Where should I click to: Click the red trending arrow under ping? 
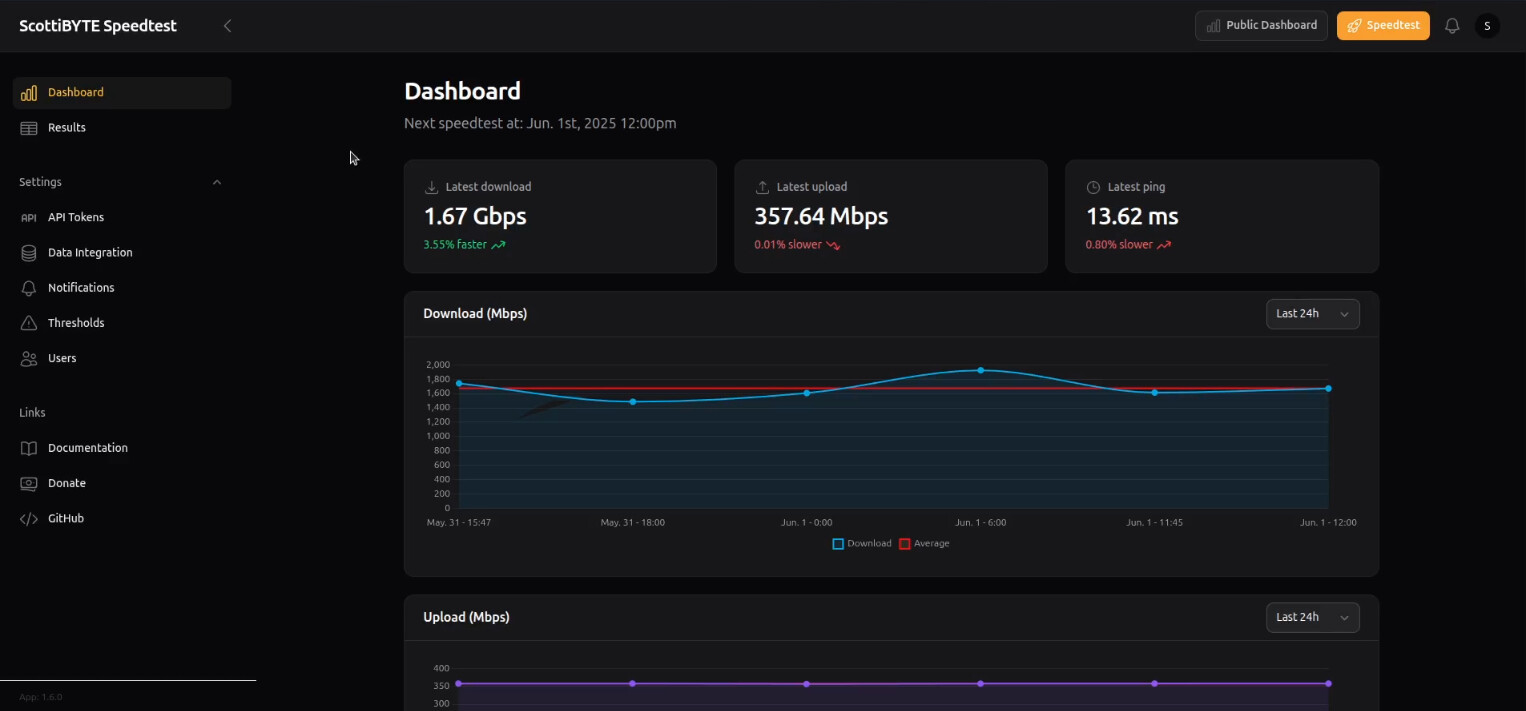1164,245
